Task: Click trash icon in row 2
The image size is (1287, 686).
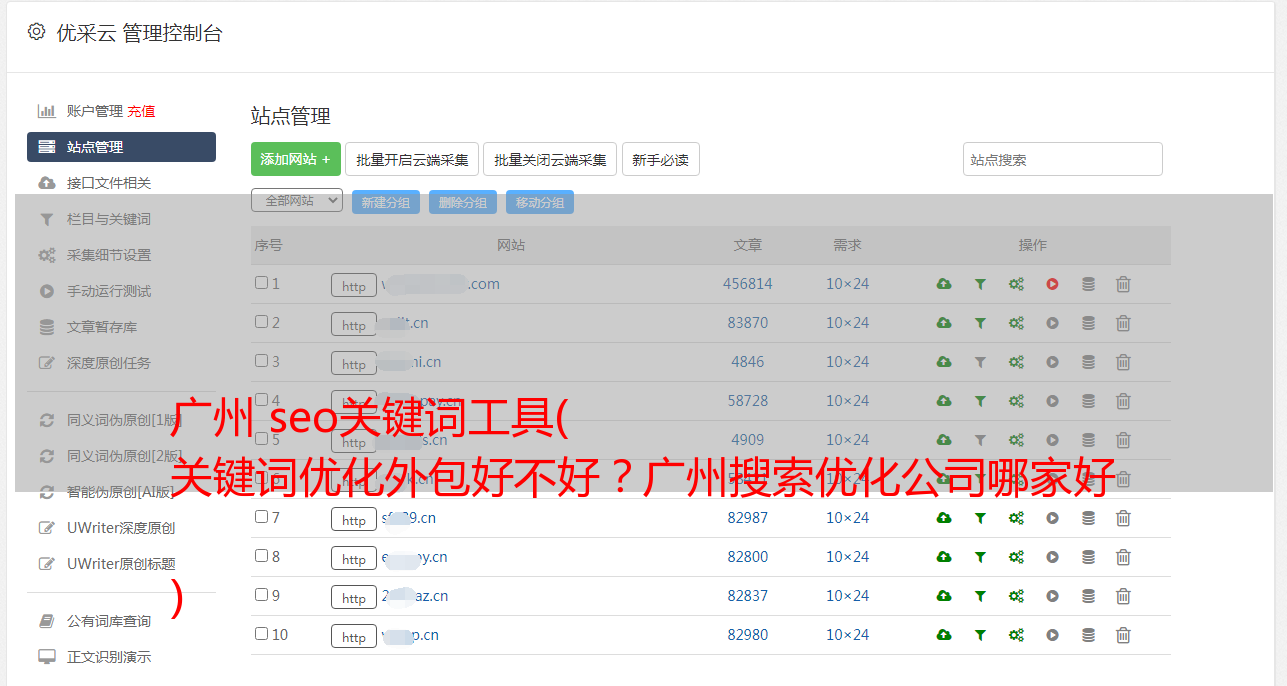Action: [1123, 323]
